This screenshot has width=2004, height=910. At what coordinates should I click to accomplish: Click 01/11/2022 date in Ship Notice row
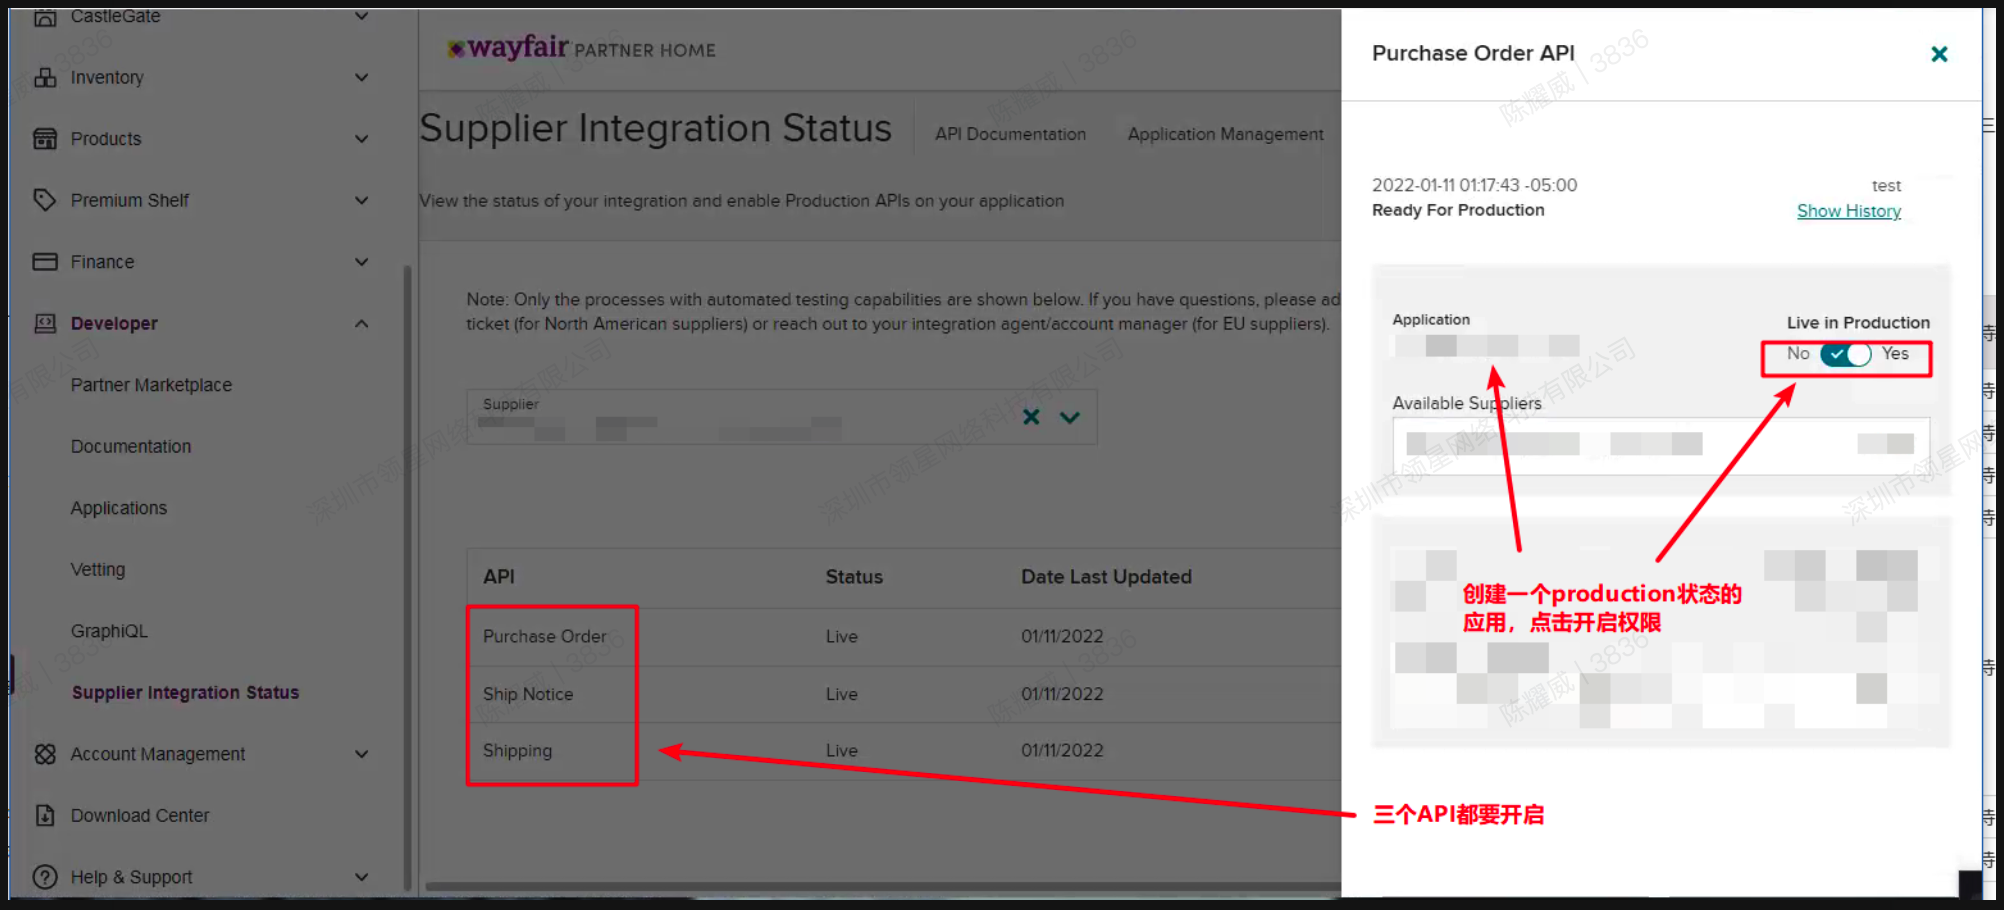pyautogui.click(x=1062, y=694)
